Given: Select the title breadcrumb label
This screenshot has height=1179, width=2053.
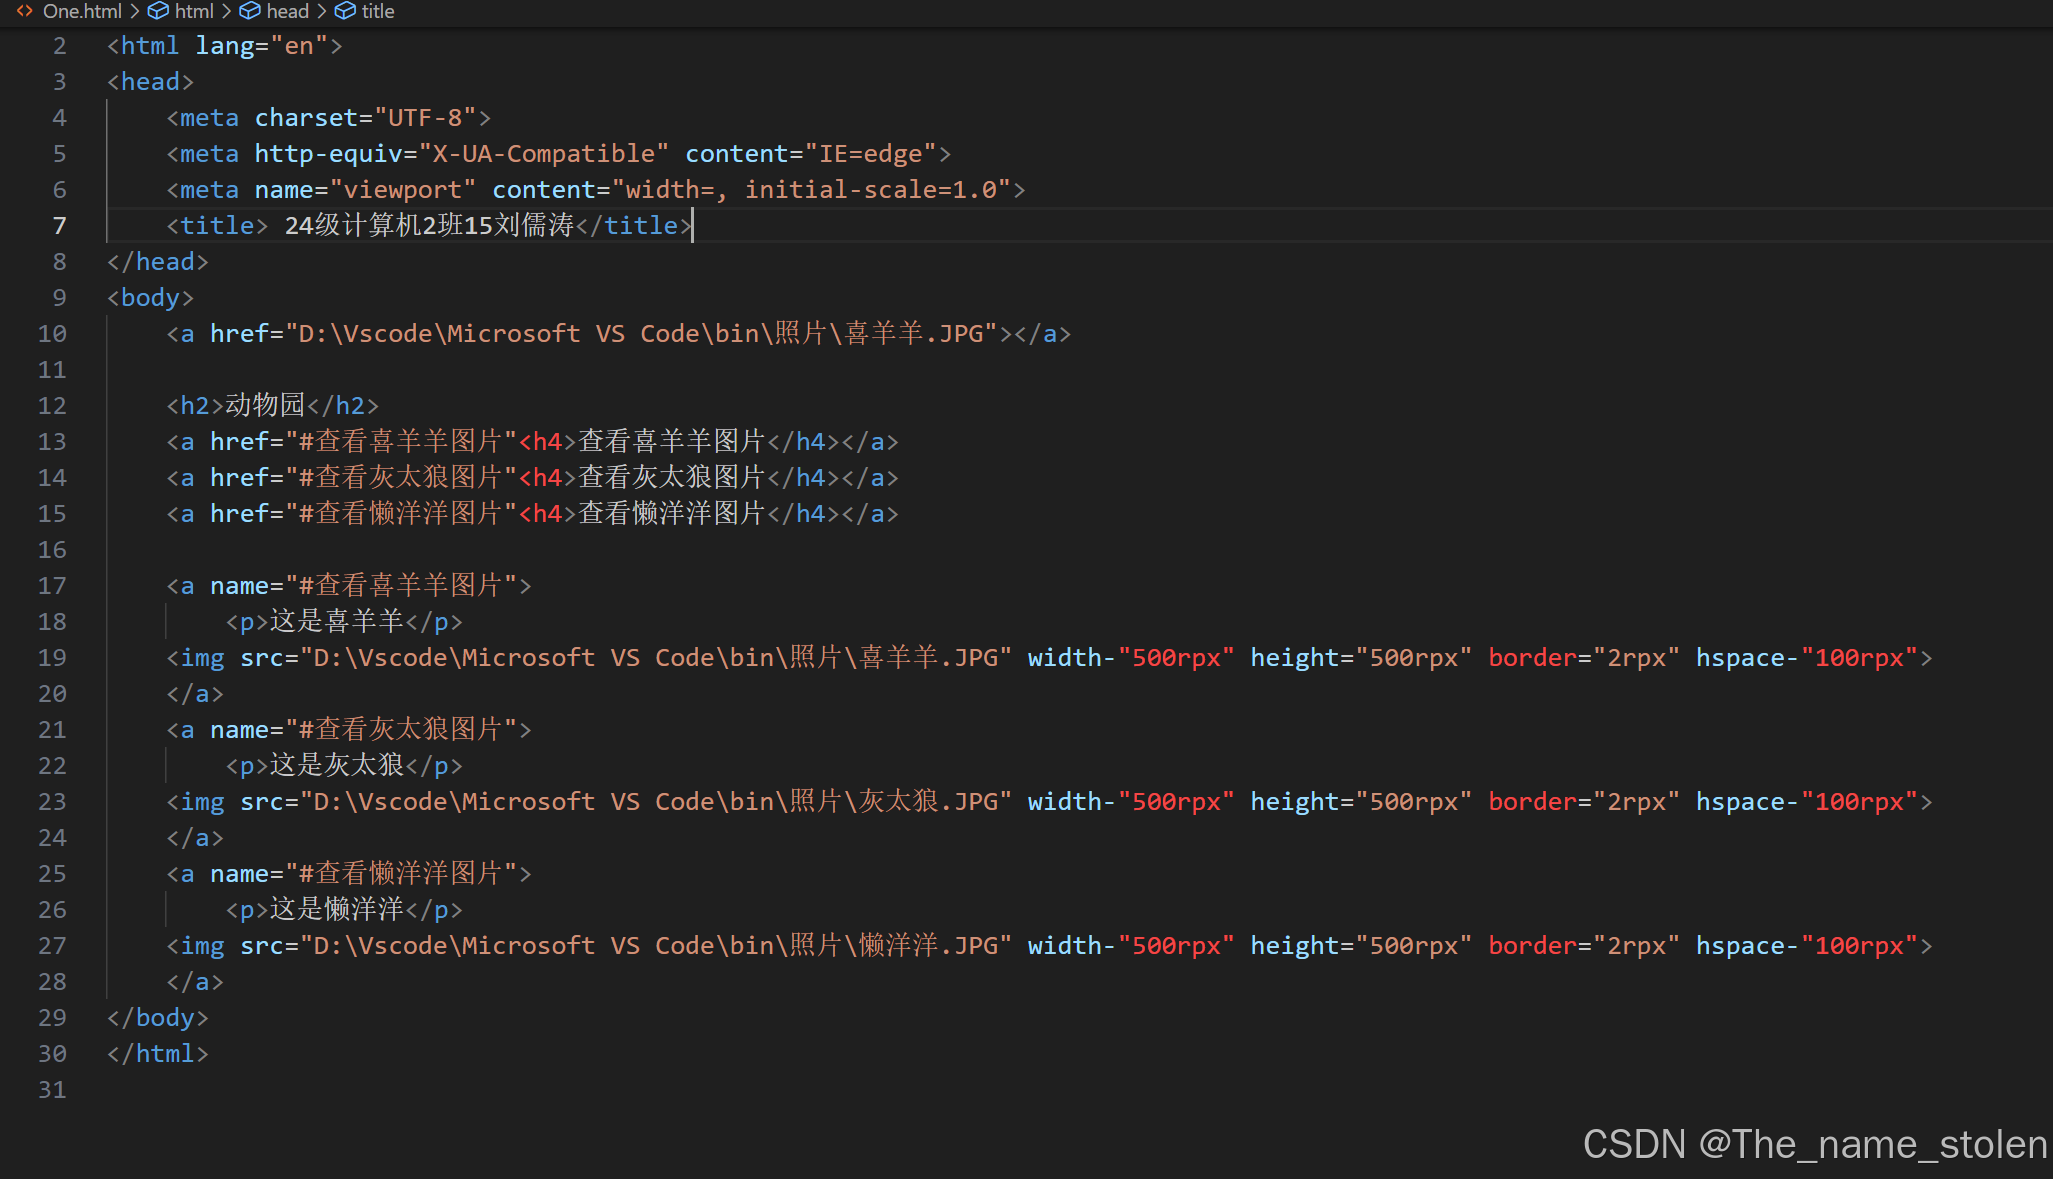Looking at the screenshot, I should [378, 11].
